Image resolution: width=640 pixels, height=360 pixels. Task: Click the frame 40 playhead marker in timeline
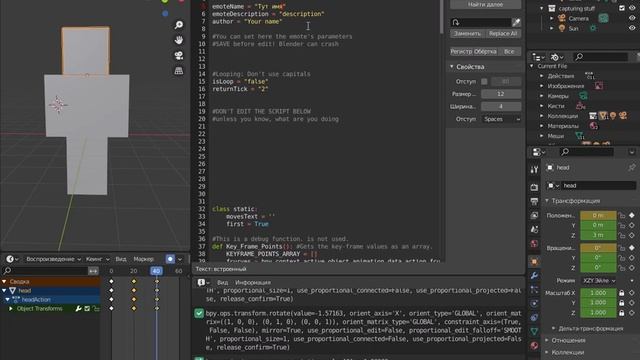[x=156, y=271]
